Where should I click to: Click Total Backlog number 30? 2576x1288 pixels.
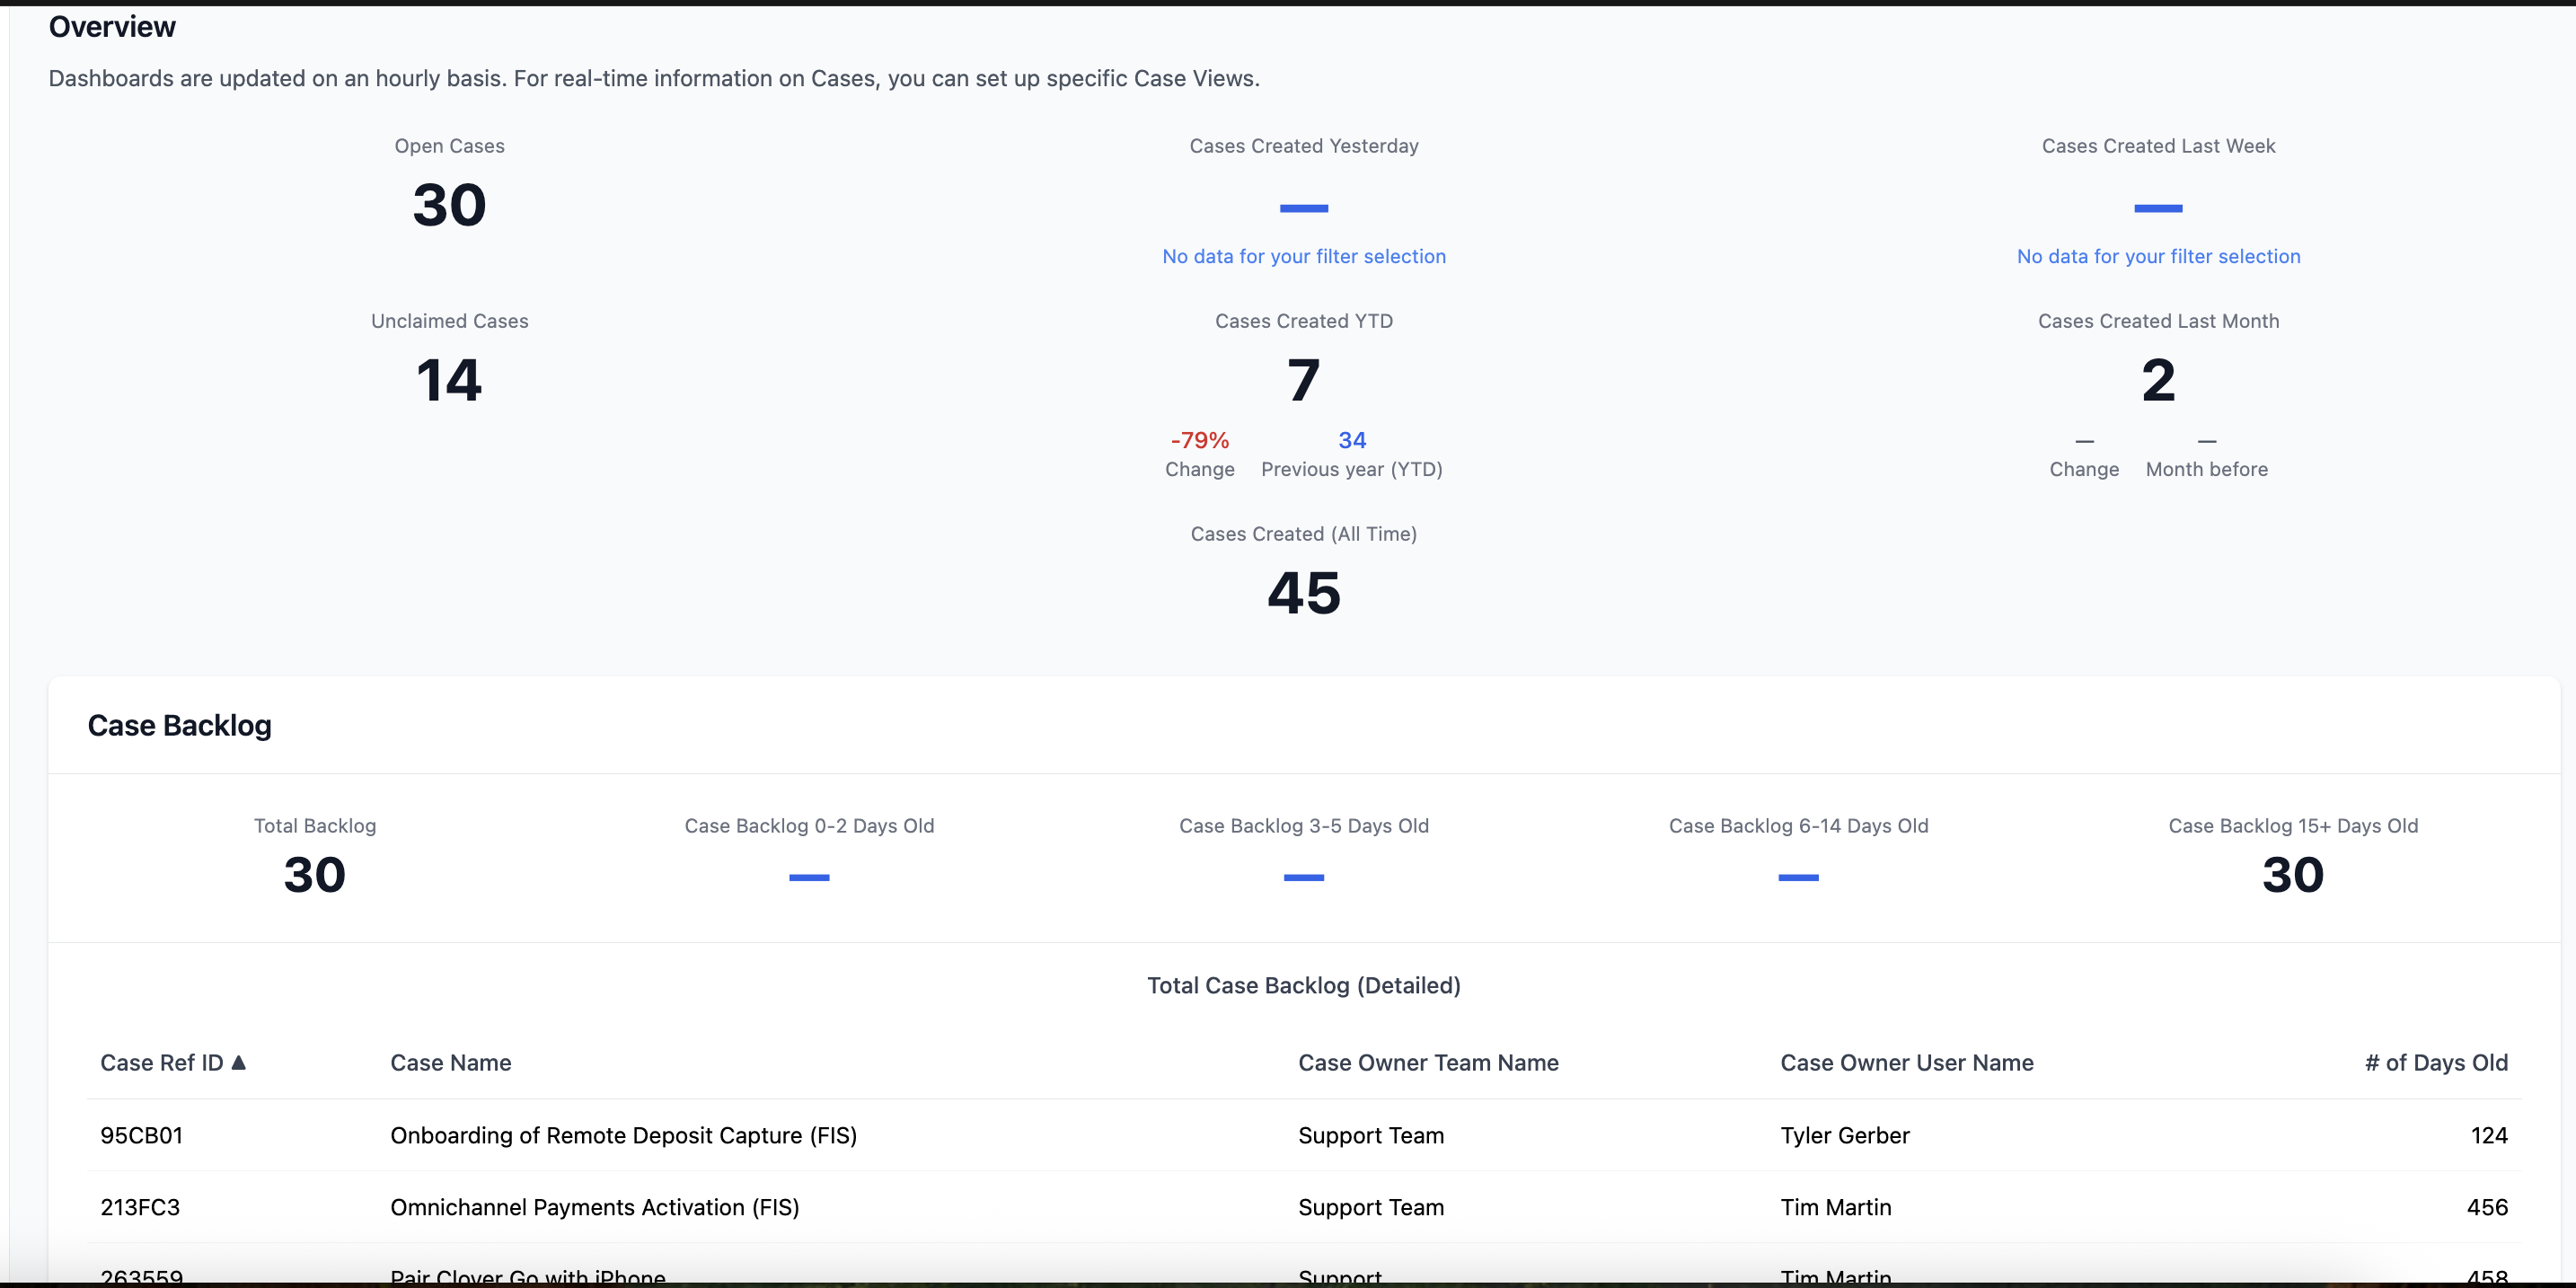314,875
